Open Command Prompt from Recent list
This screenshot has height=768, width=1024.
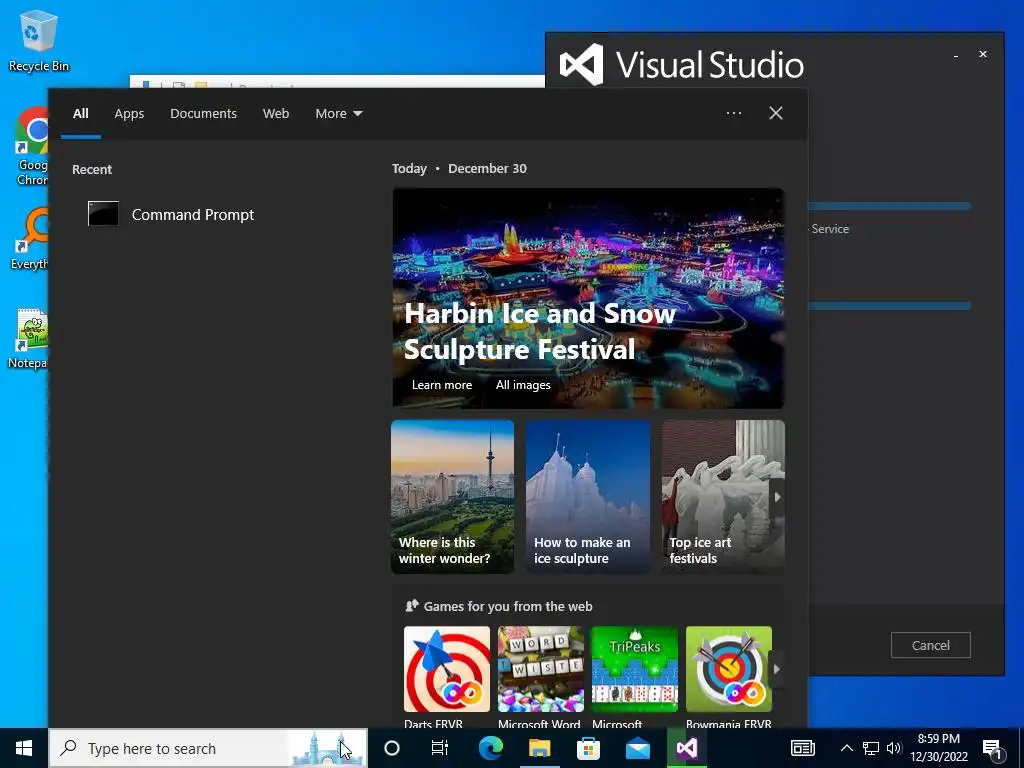coord(171,214)
